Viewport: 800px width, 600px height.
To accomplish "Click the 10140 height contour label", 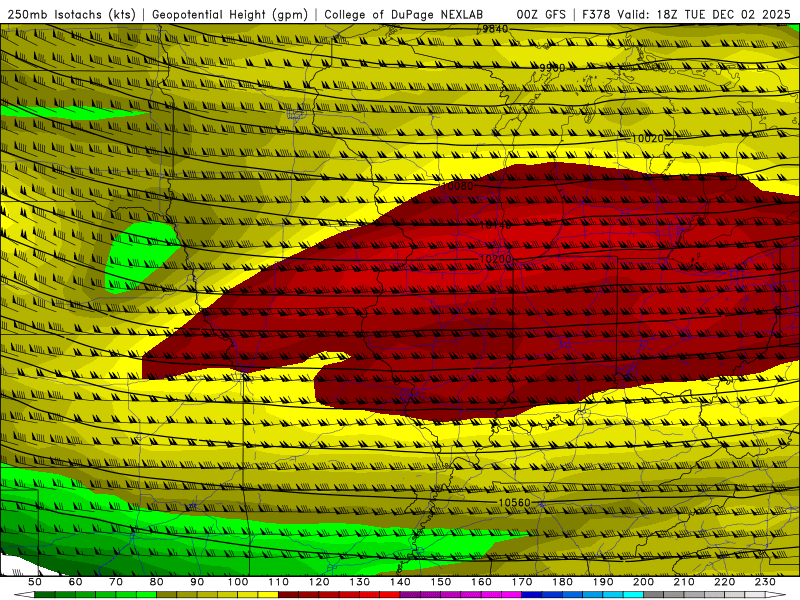I will click(495, 225).
